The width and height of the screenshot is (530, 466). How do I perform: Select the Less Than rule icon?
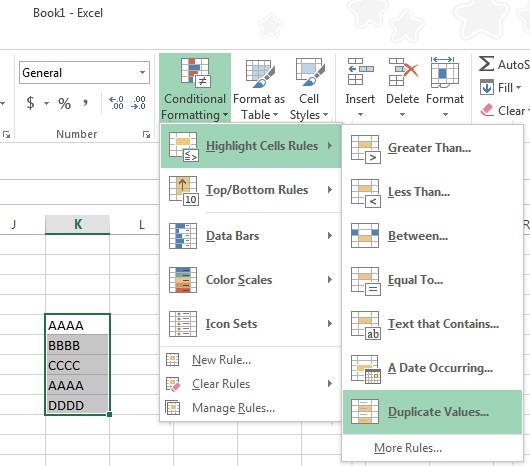coord(365,193)
